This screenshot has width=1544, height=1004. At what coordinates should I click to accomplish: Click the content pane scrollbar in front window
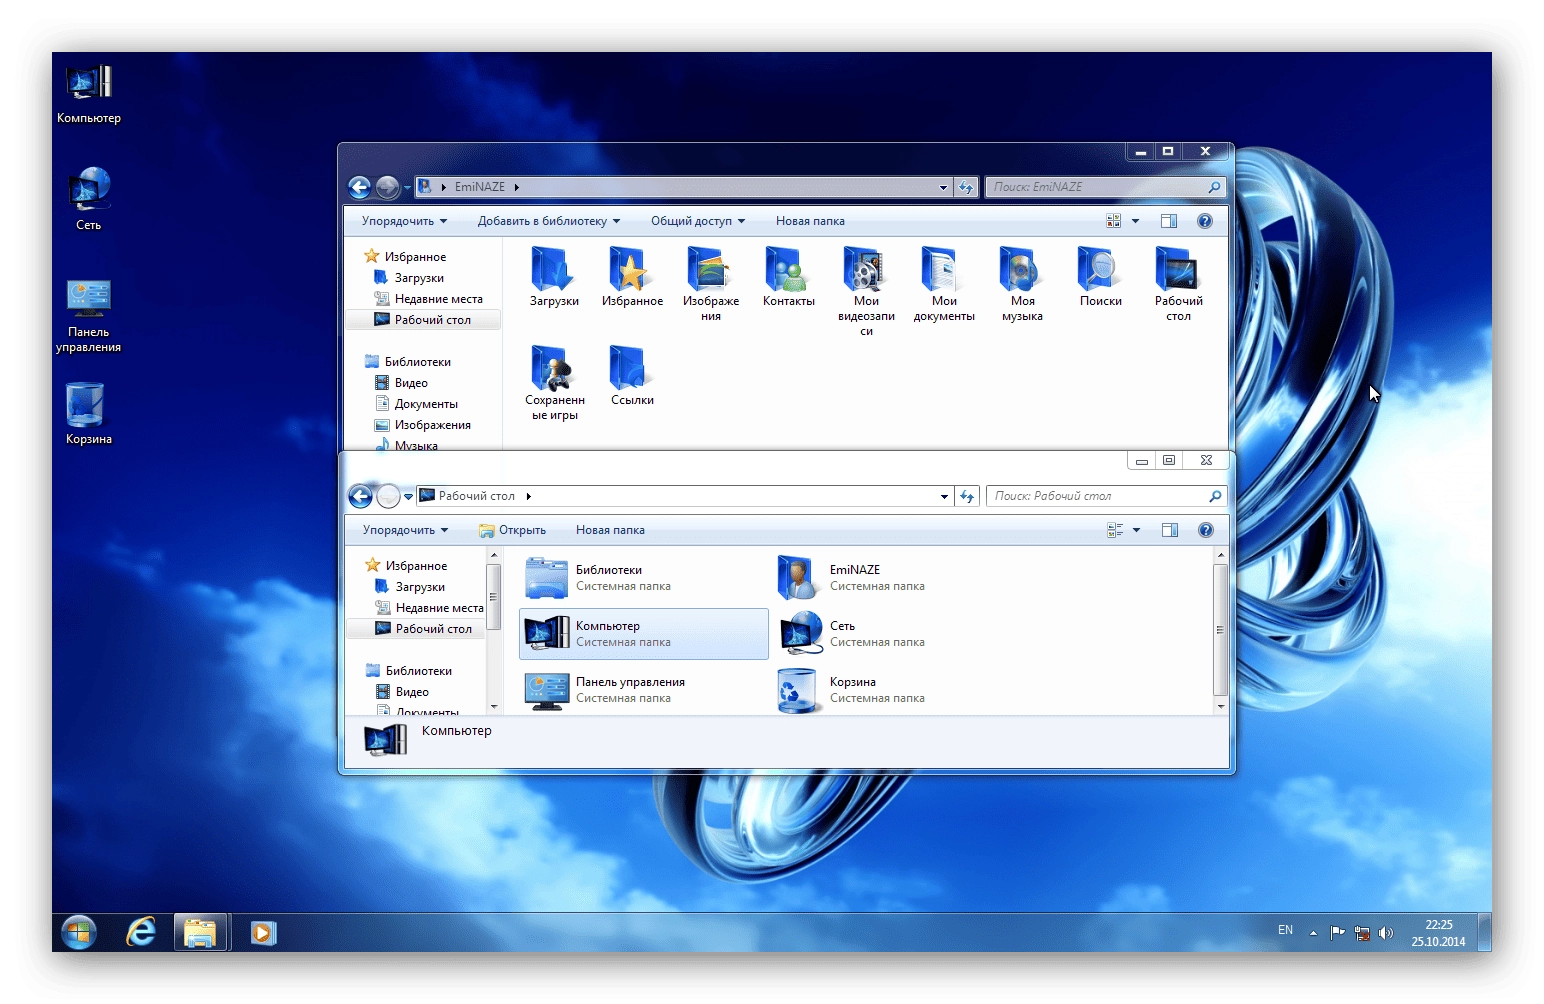click(1220, 630)
